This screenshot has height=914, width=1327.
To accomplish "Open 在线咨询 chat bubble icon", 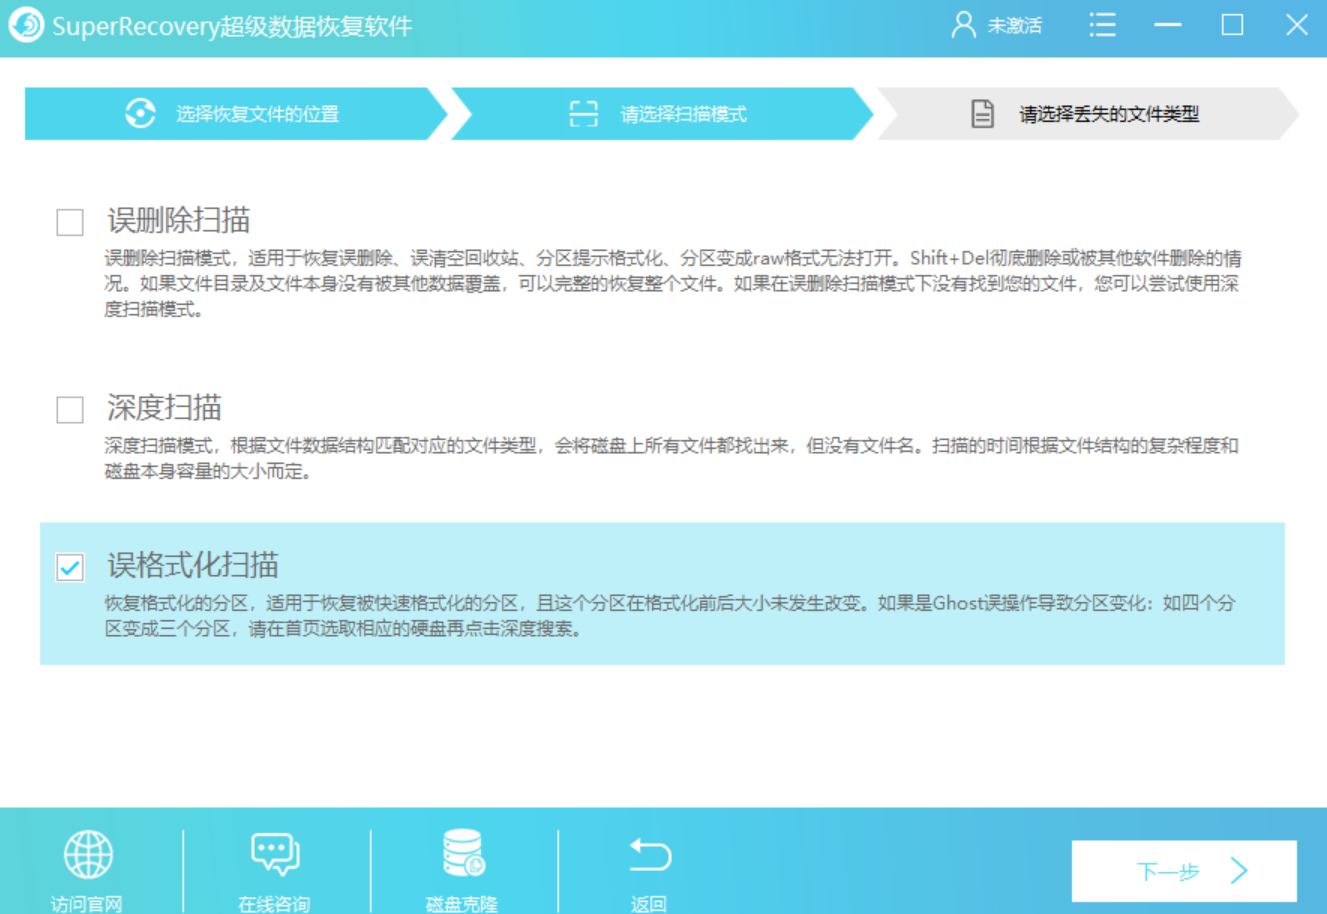I will (x=275, y=855).
